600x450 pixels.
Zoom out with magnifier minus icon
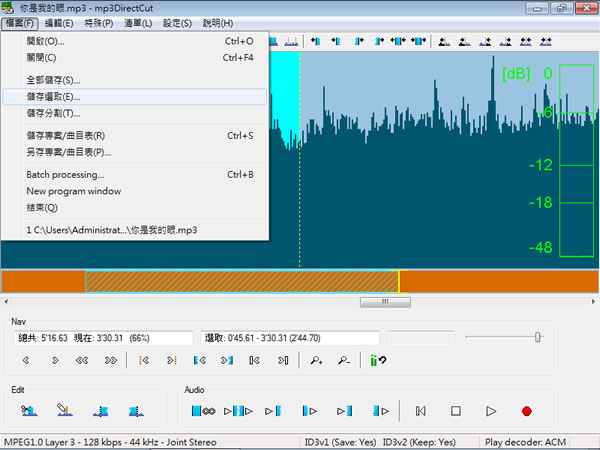pyautogui.click(x=344, y=360)
